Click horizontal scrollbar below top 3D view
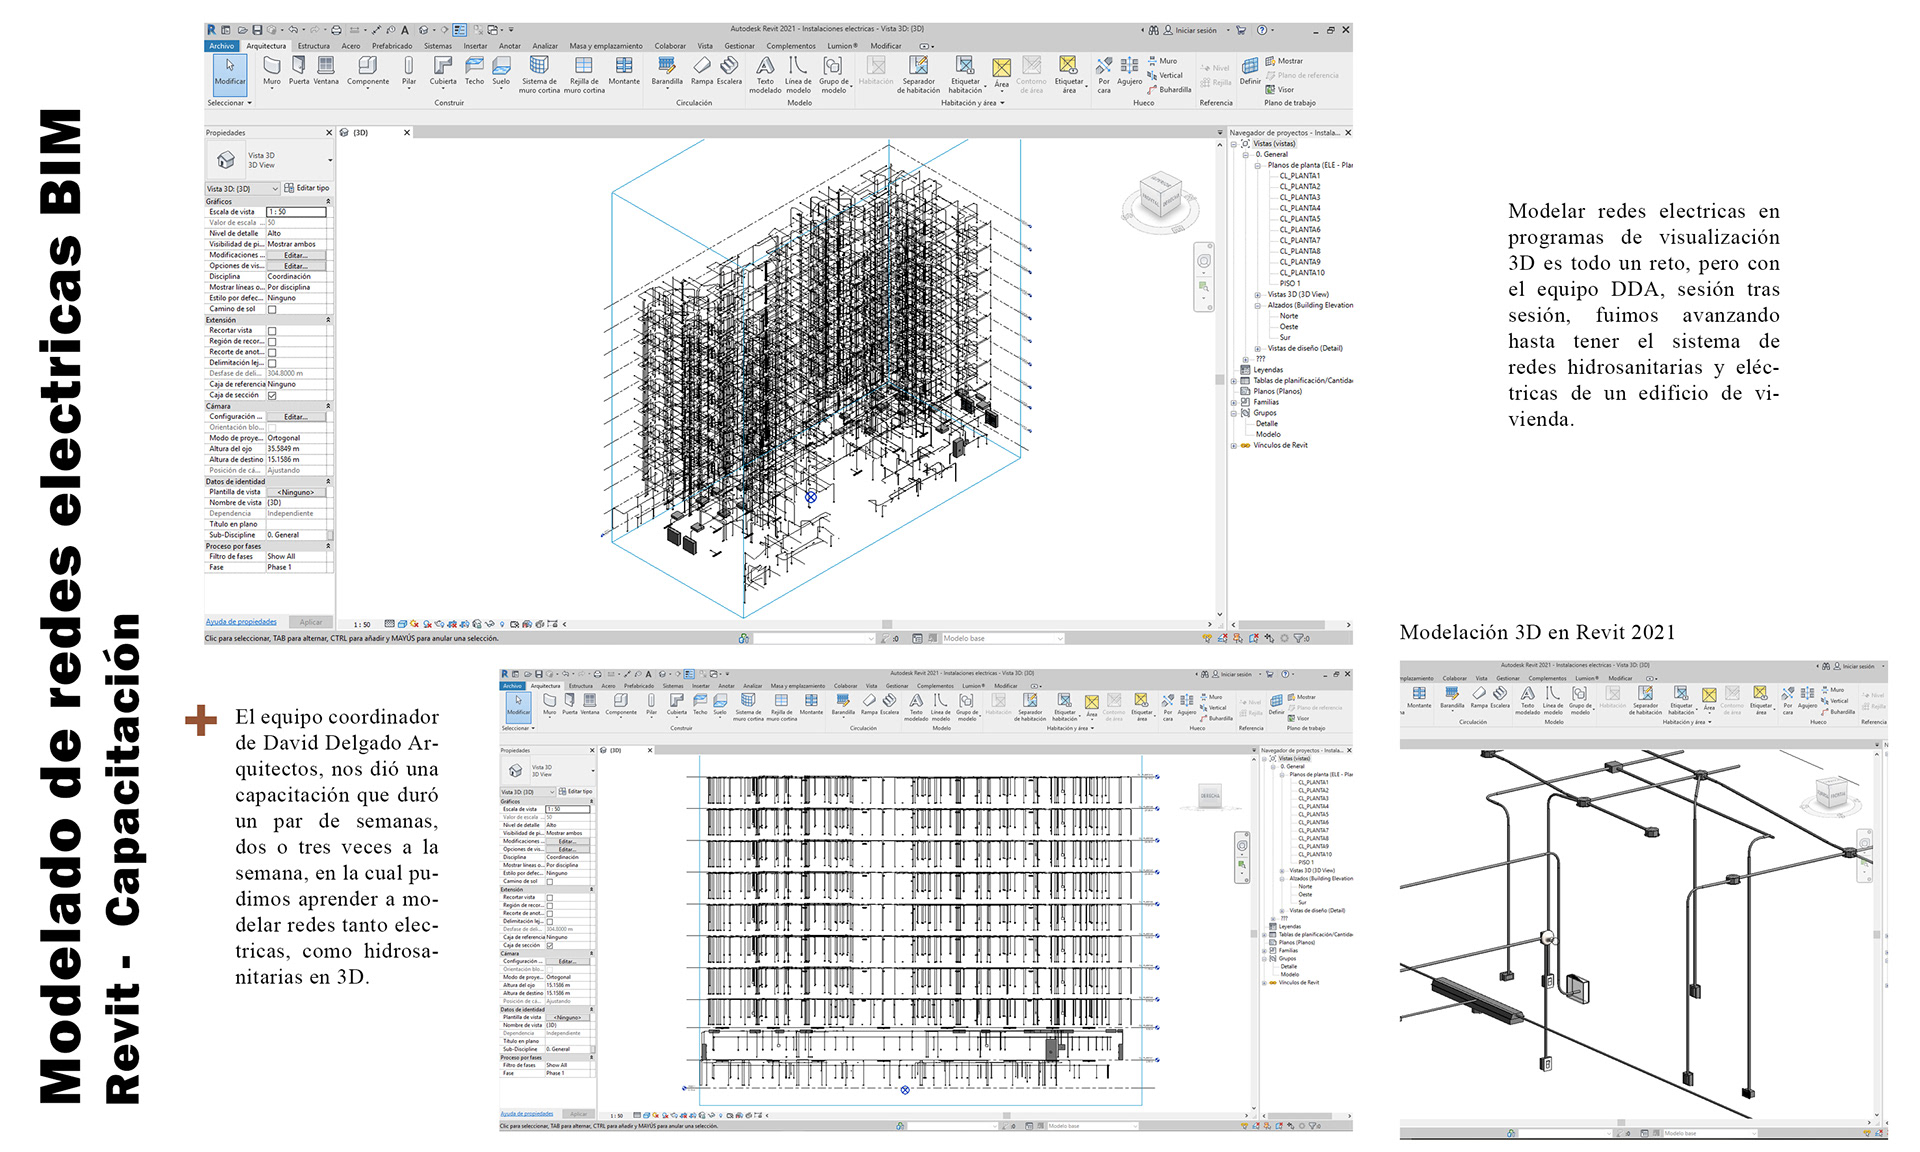 point(887,624)
